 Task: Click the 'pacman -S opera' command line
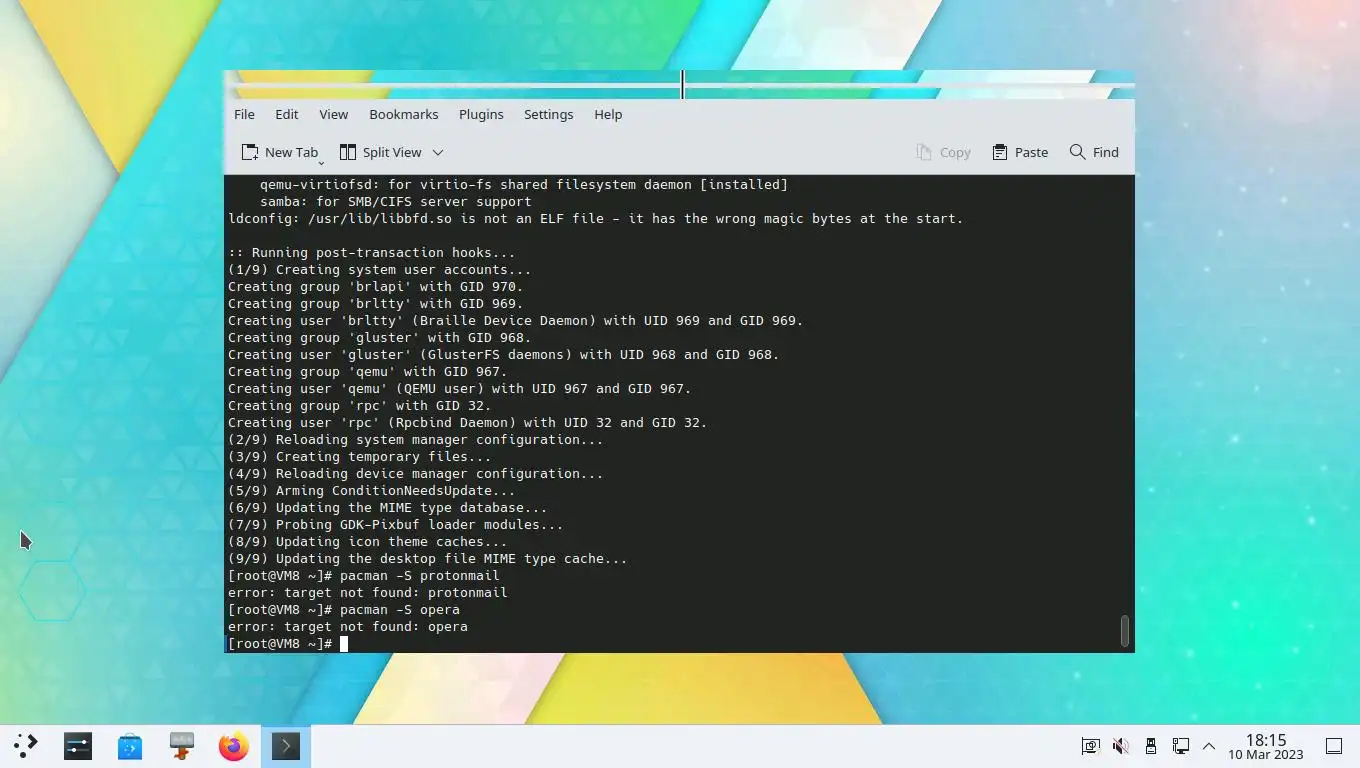click(344, 610)
